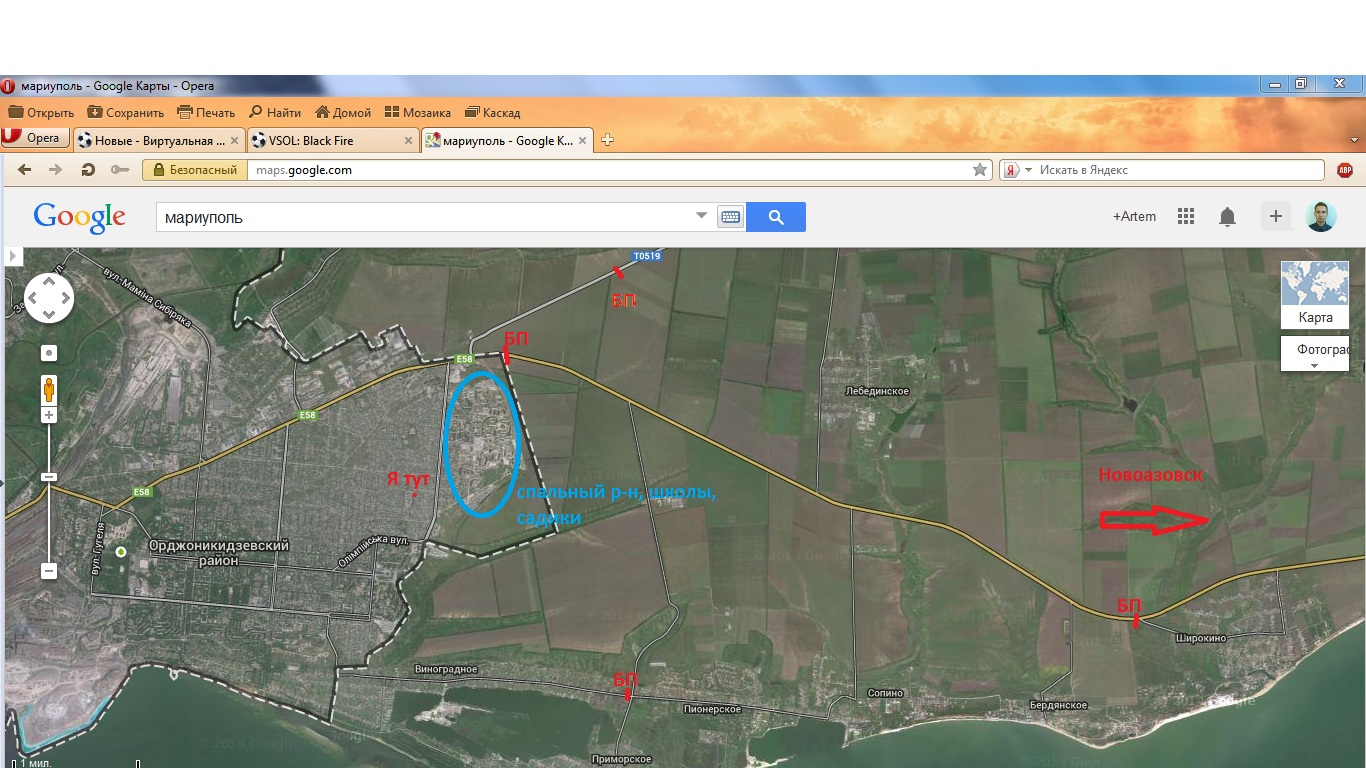Screen dimensions: 1366x768
Task: Open the closed tabs arrow near tab bar end
Action: [1354, 139]
